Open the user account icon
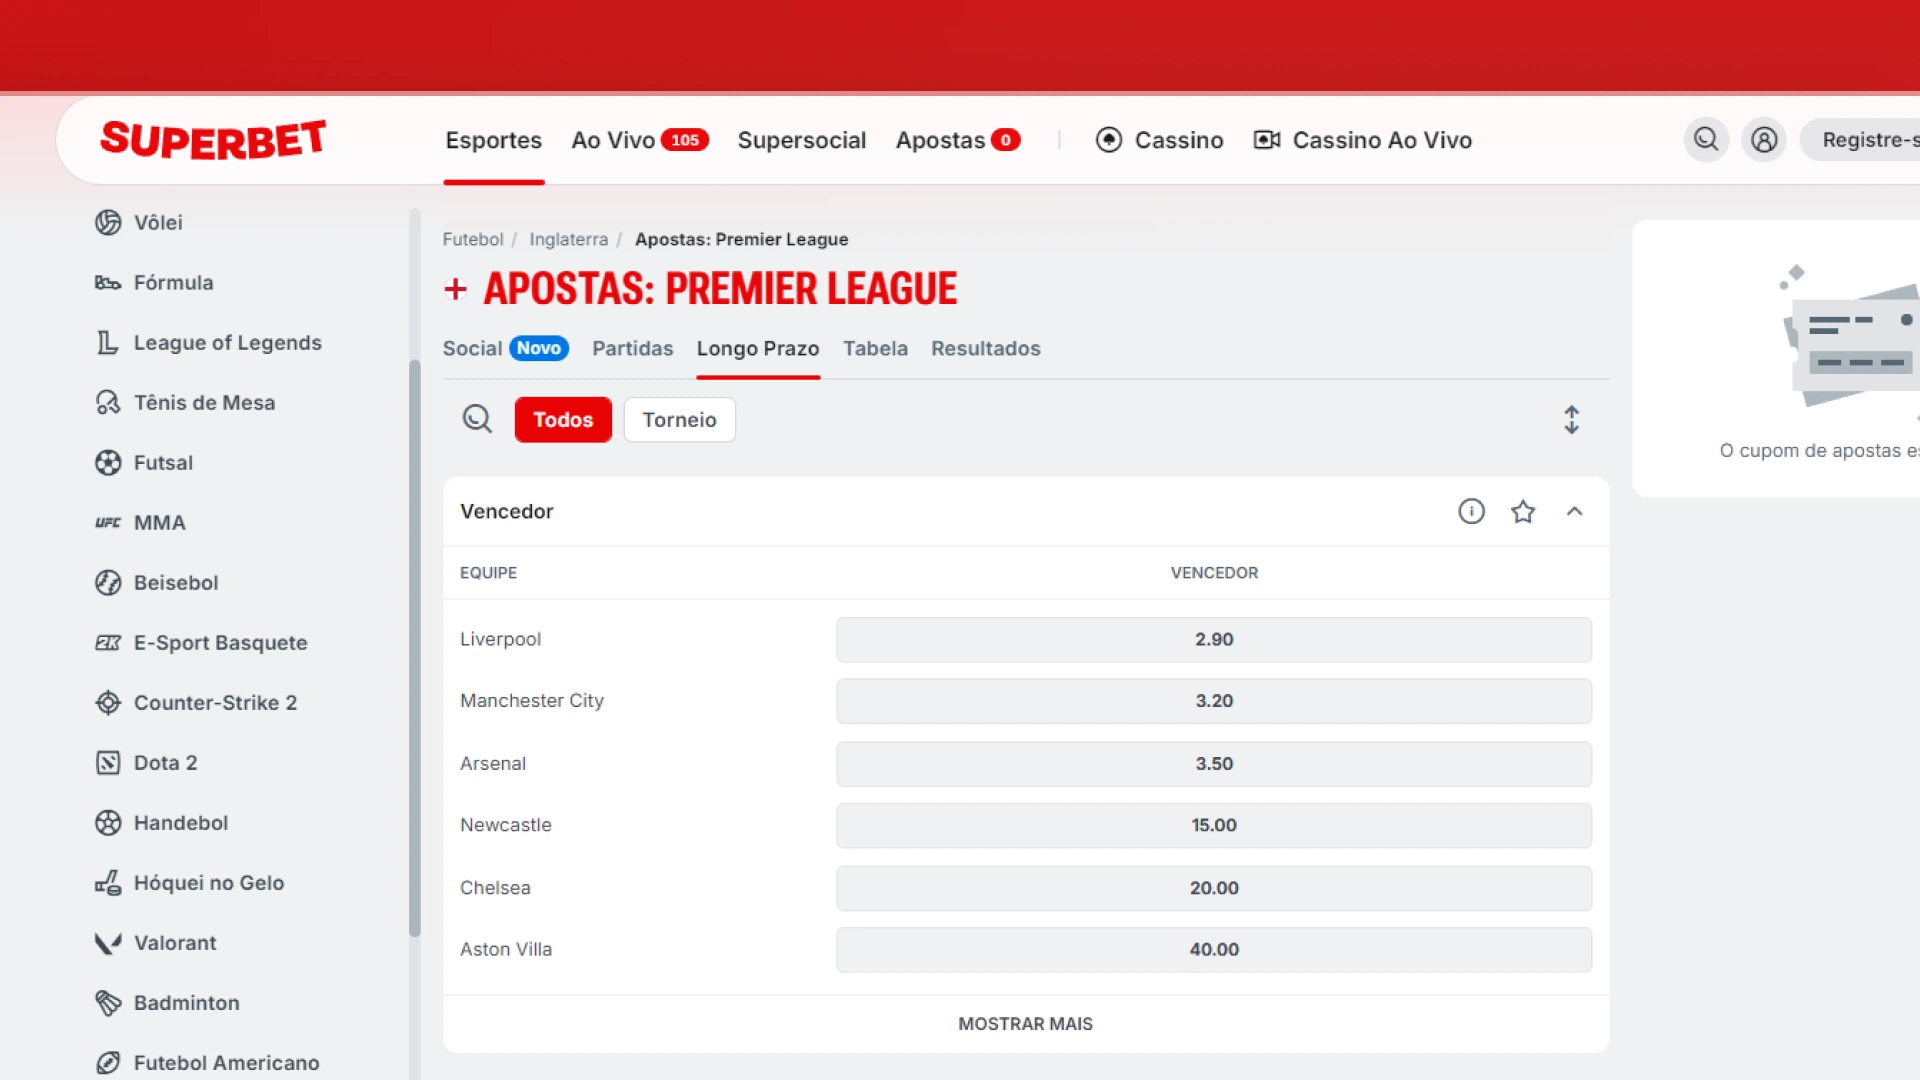The width and height of the screenshot is (1920, 1080). click(1764, 140)
